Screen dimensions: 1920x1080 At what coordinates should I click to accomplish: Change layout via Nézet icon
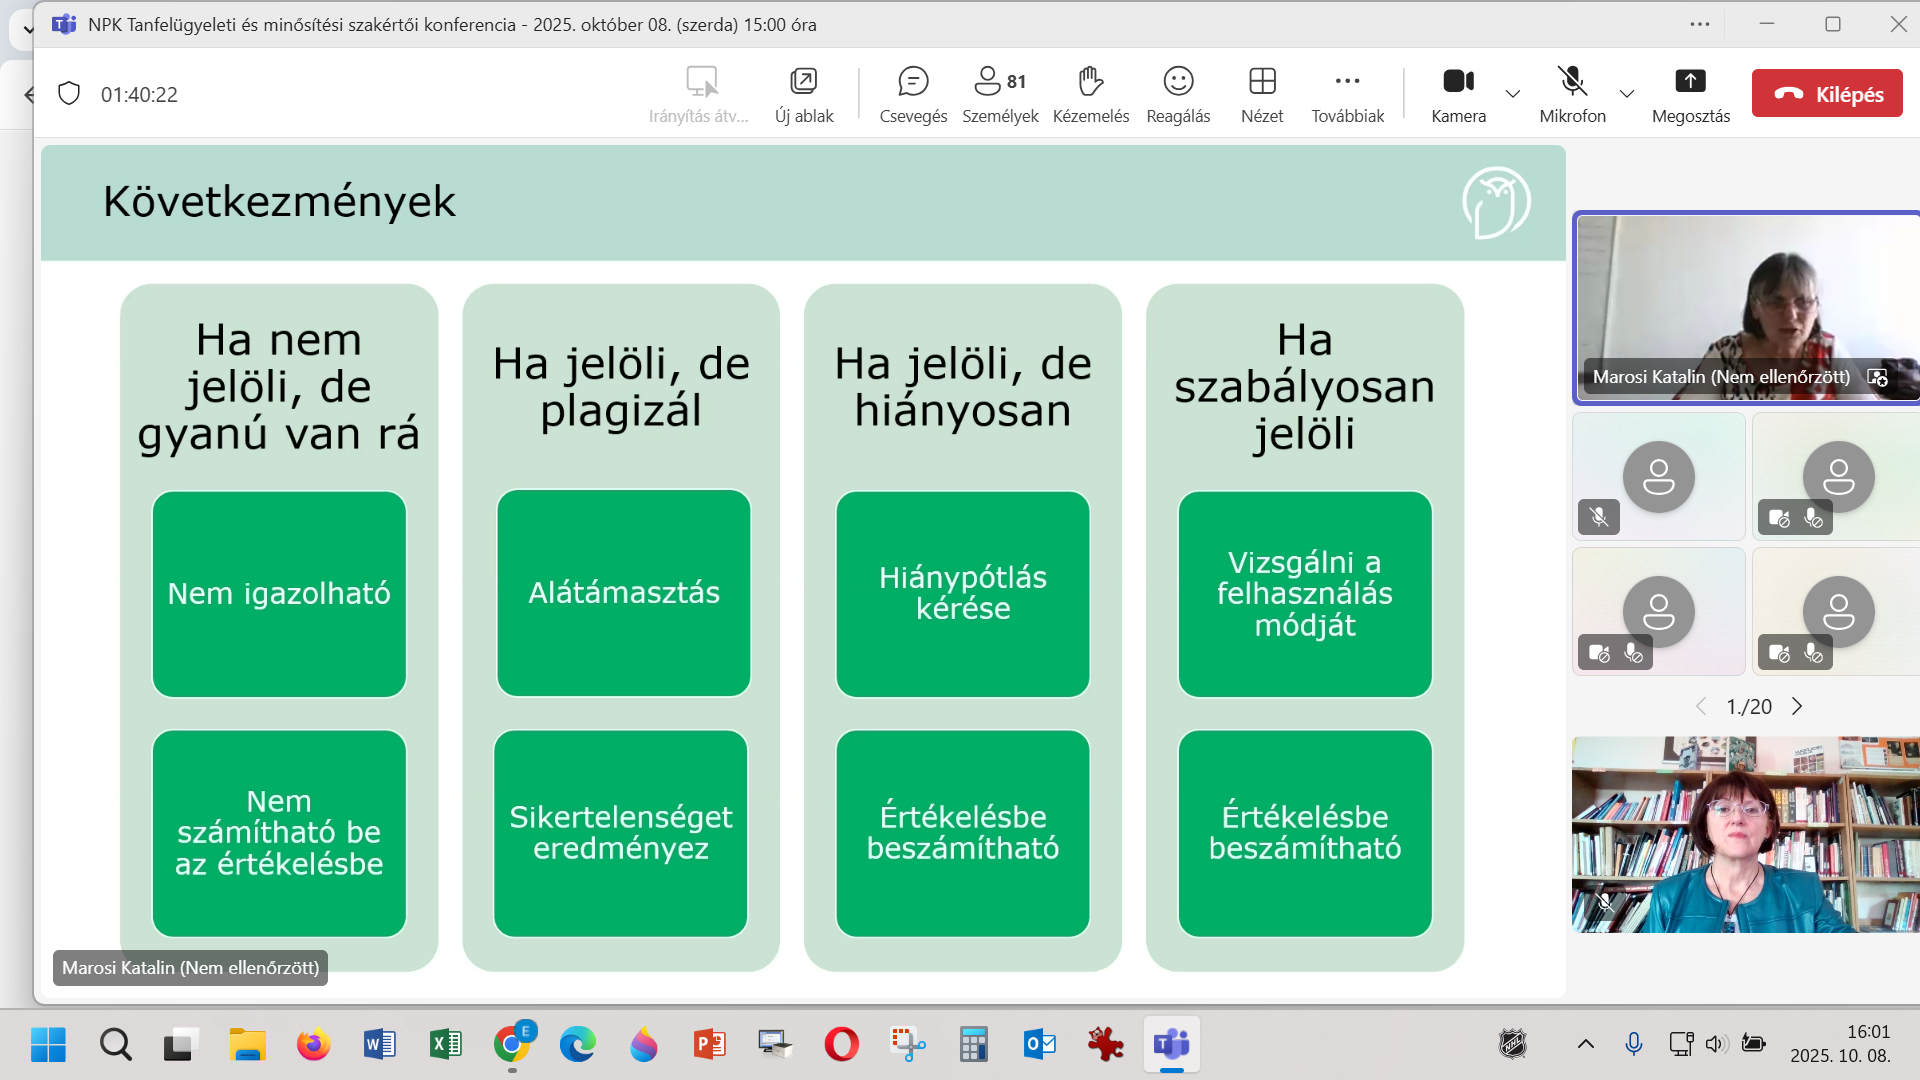click(x=1262, y=94)
